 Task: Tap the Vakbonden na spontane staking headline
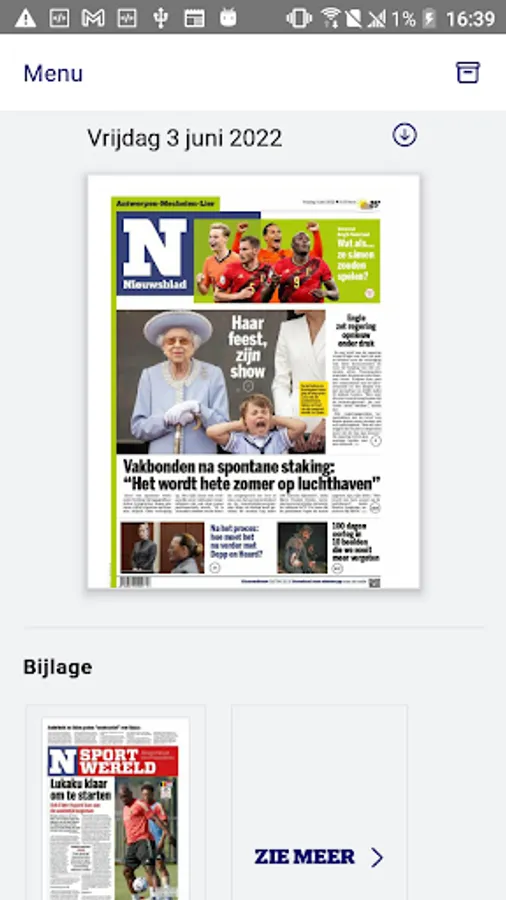pos(252,475)
